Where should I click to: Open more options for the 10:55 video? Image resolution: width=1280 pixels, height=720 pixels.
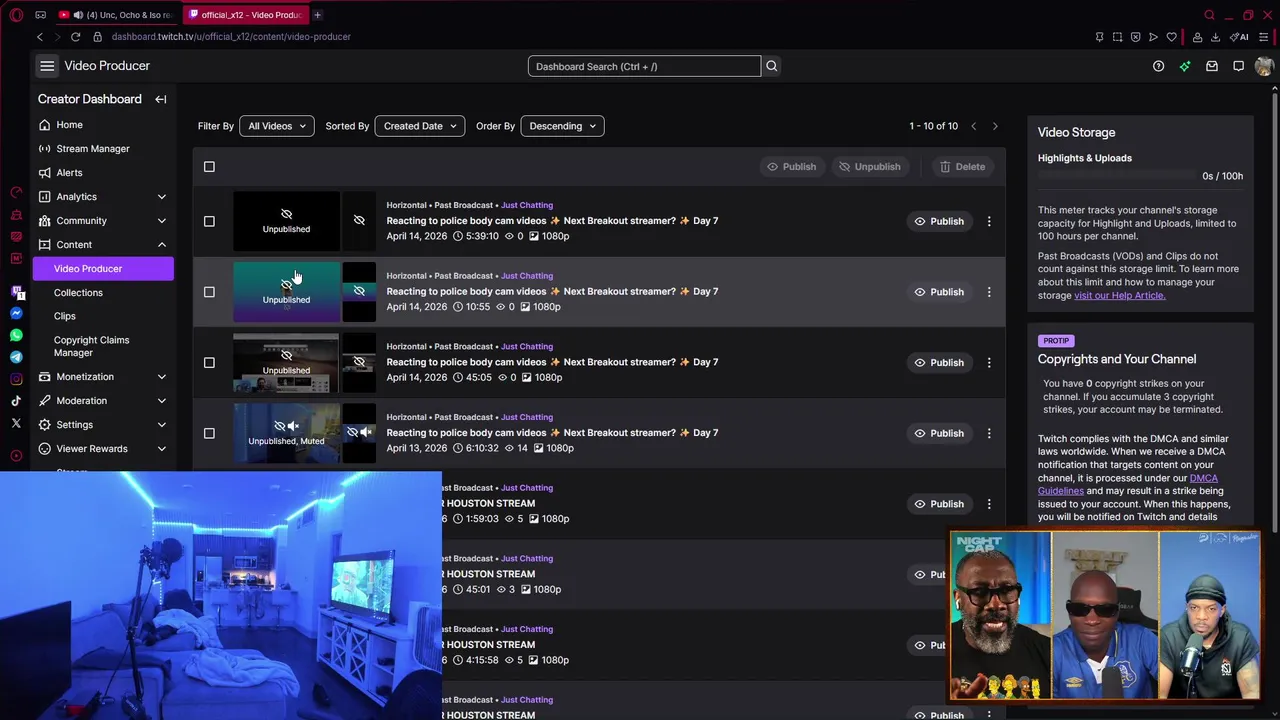989,292
